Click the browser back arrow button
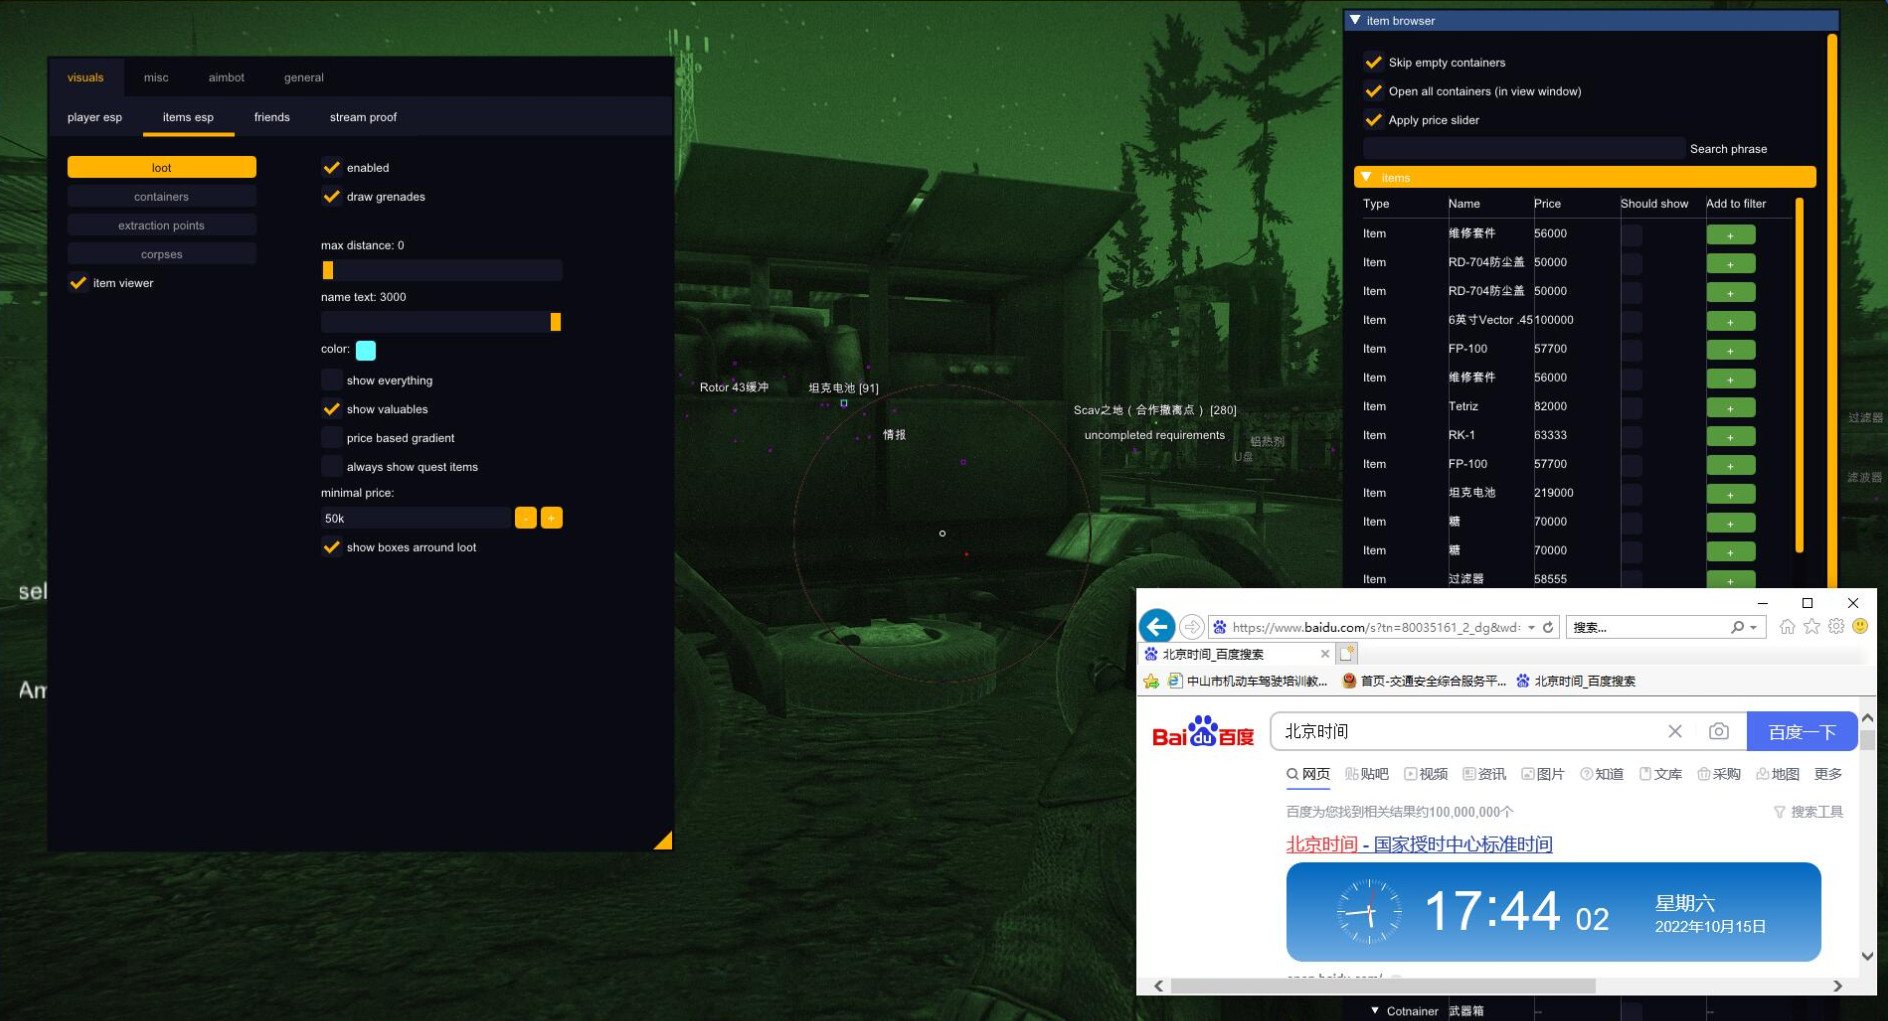The height and width of the screenshot is (1021, 1888). 1157,627
